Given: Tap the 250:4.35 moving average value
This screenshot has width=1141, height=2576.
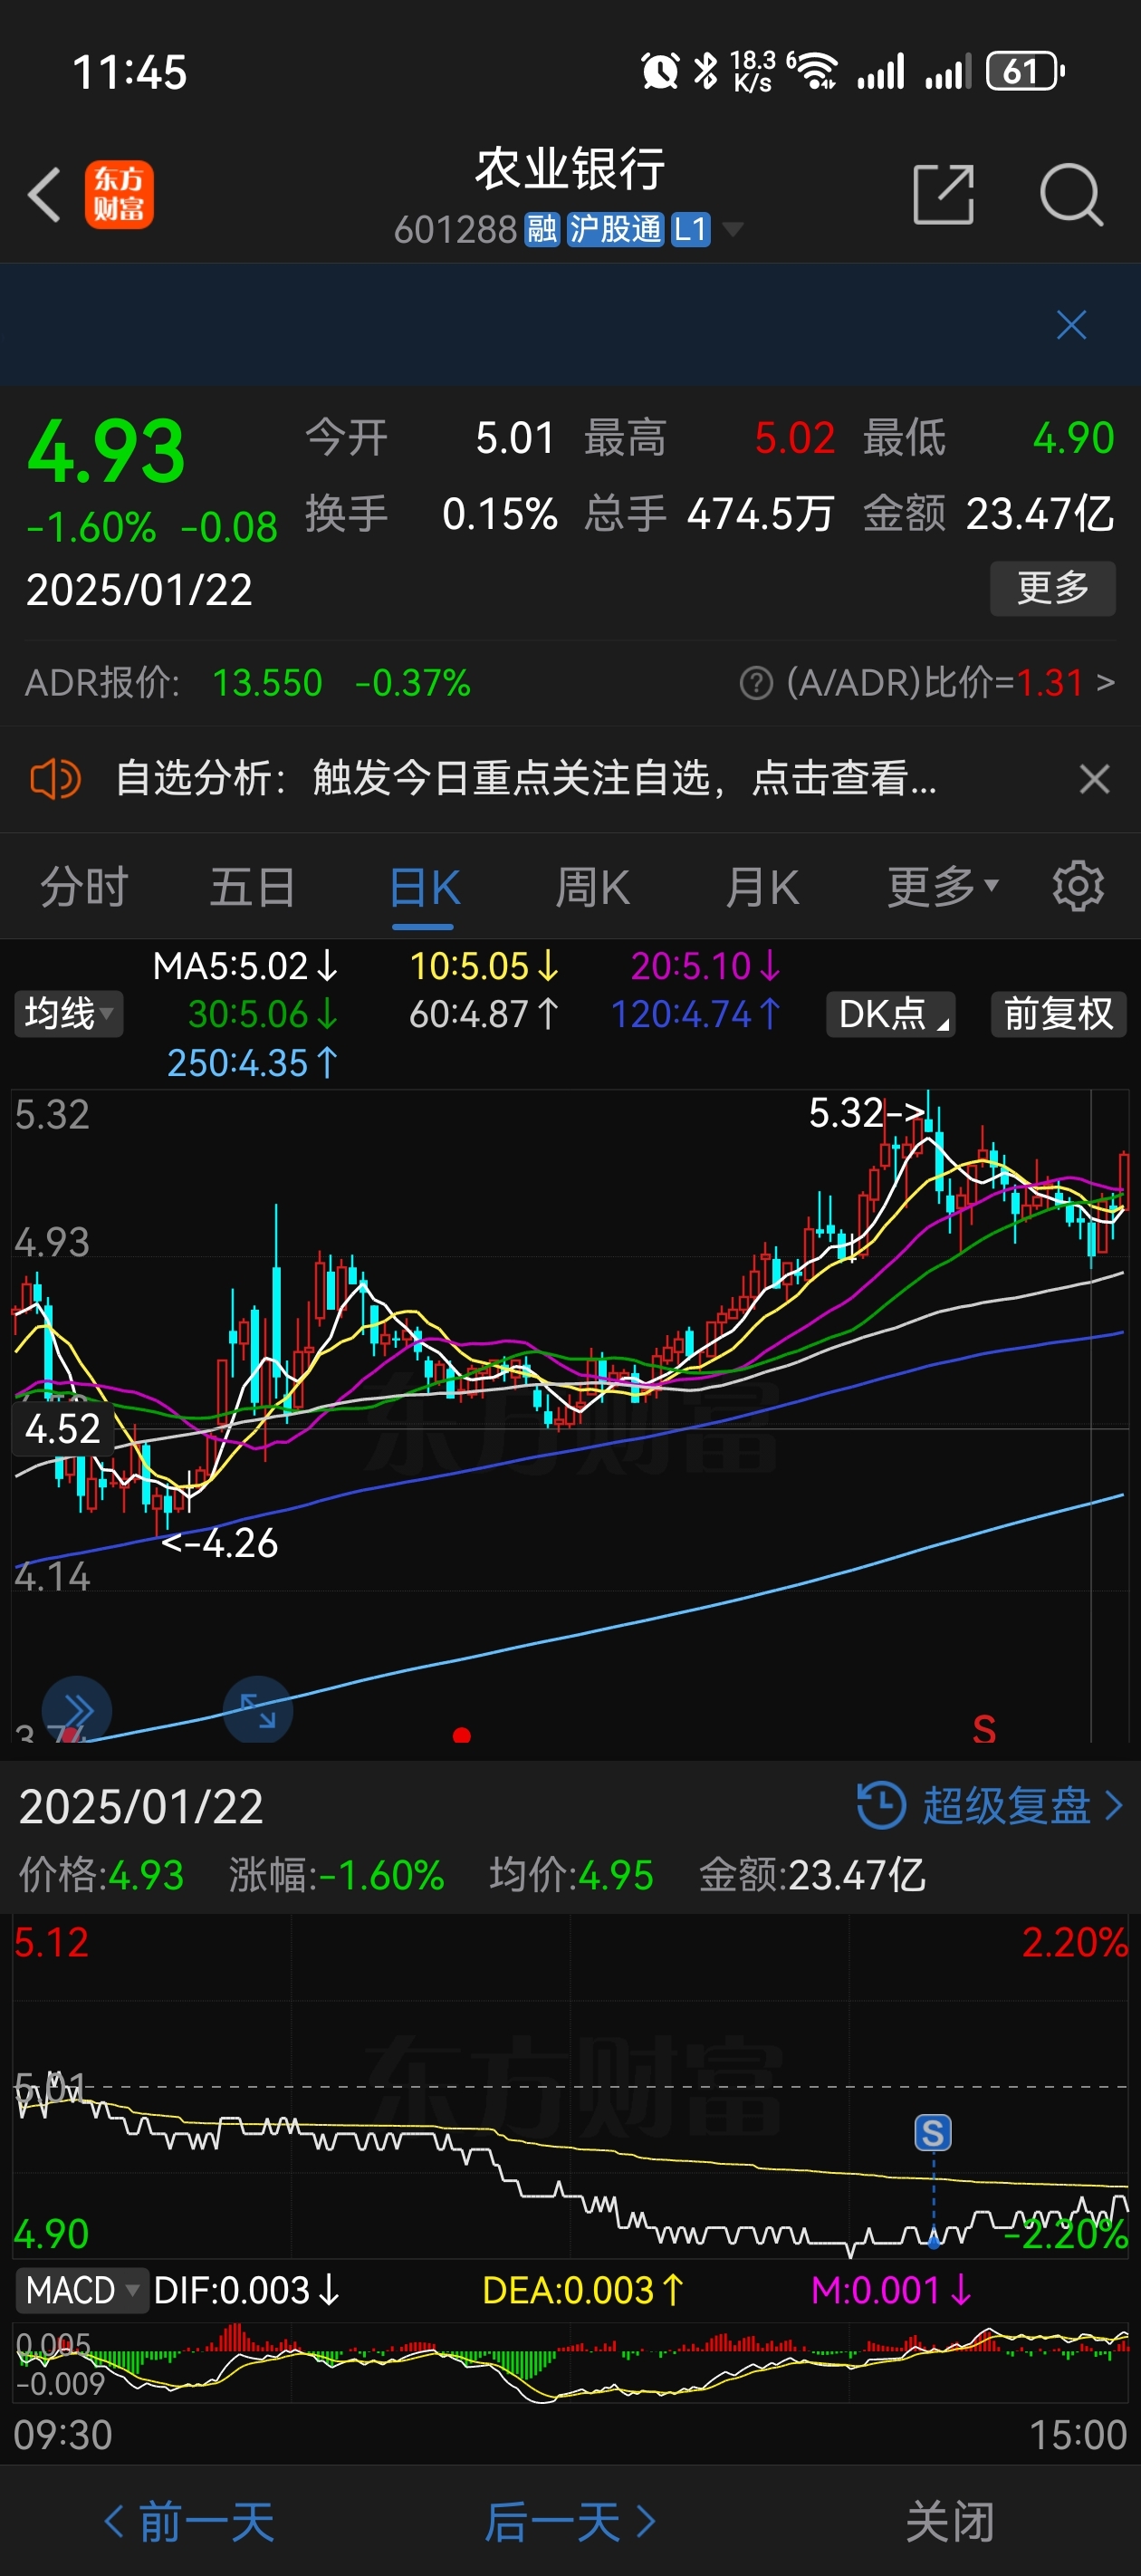Looking at the screenshot, I should pyautogui.click(x=253, y=1063).
